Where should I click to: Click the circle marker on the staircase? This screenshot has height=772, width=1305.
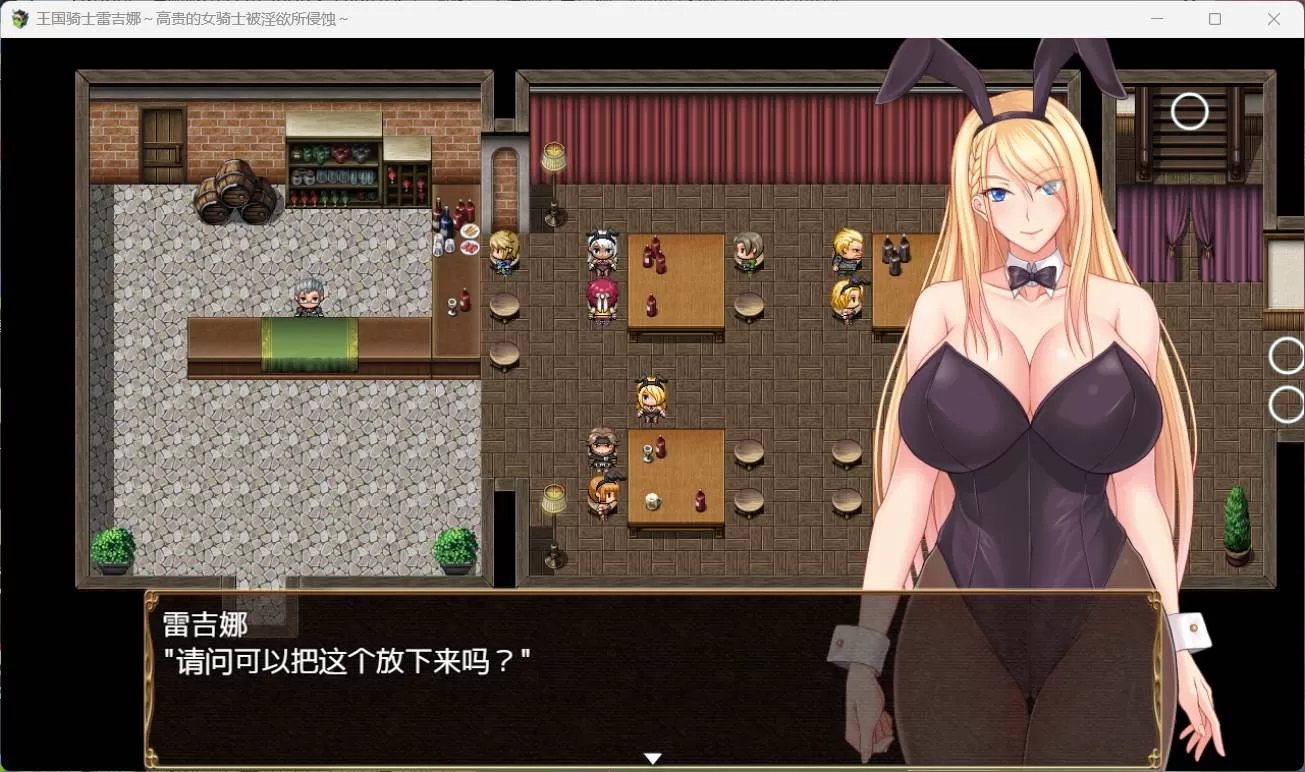click(x=1189, y=111)
